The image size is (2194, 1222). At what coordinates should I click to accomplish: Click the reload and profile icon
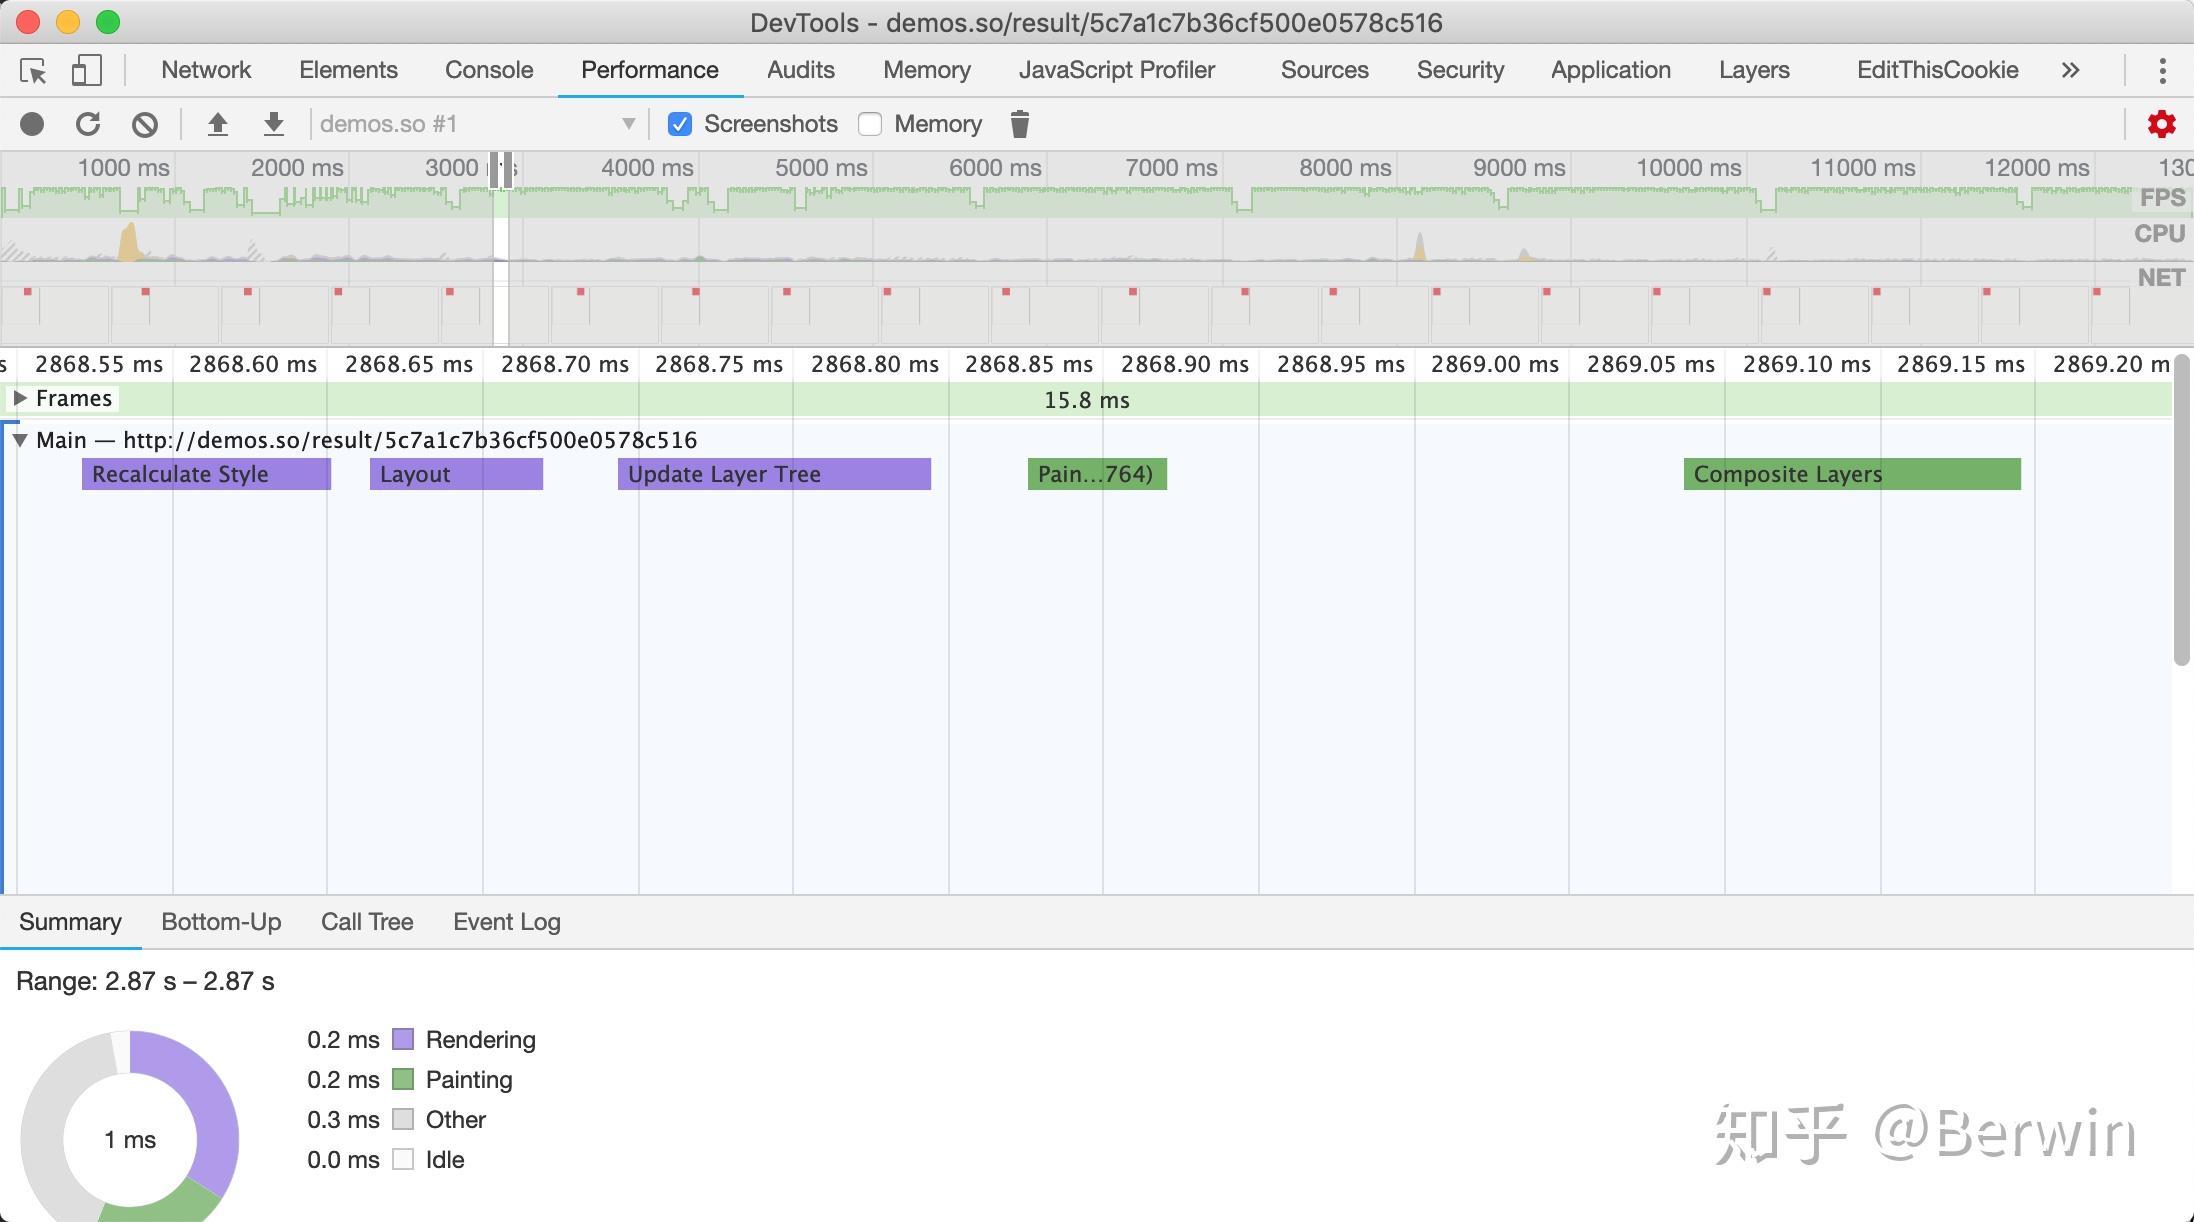[x=88, y=124]
